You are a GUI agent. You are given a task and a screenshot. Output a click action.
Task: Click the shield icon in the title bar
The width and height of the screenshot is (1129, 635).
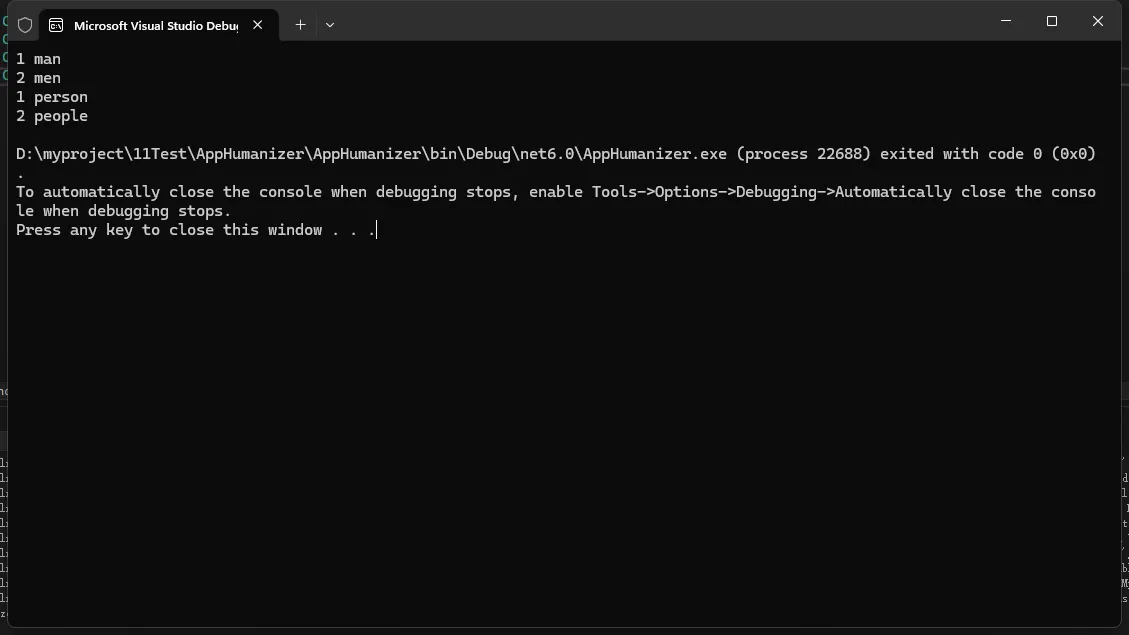(x=25, y=25)
